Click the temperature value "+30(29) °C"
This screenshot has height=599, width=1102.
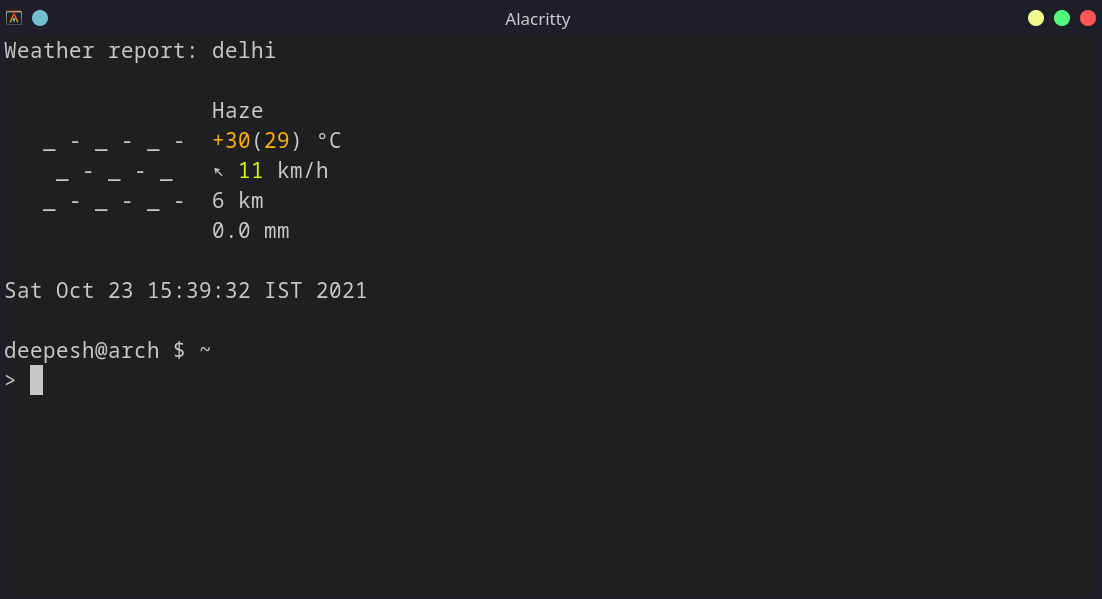click(x=276, y=141)
